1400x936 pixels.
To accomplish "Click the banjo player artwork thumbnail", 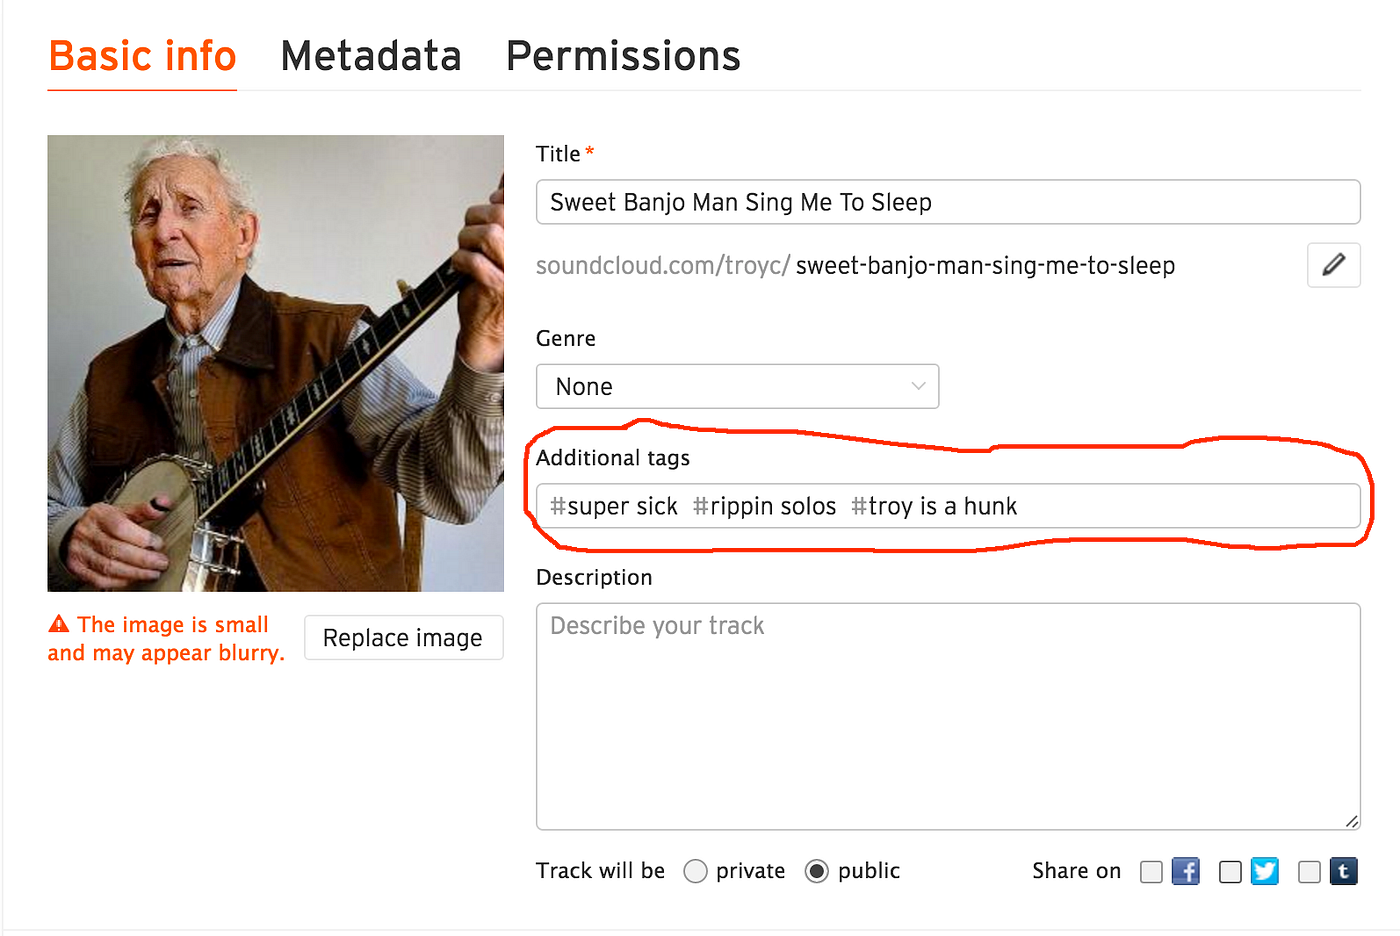I will click(275, 363).
